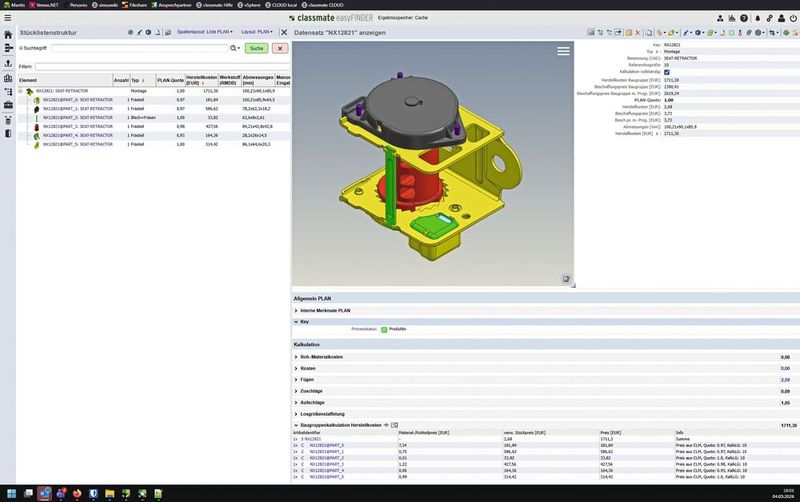800x502 pixels.
Task: Toggle Kalkulation vollständig checkbox
Action: [x=667, y=72]
